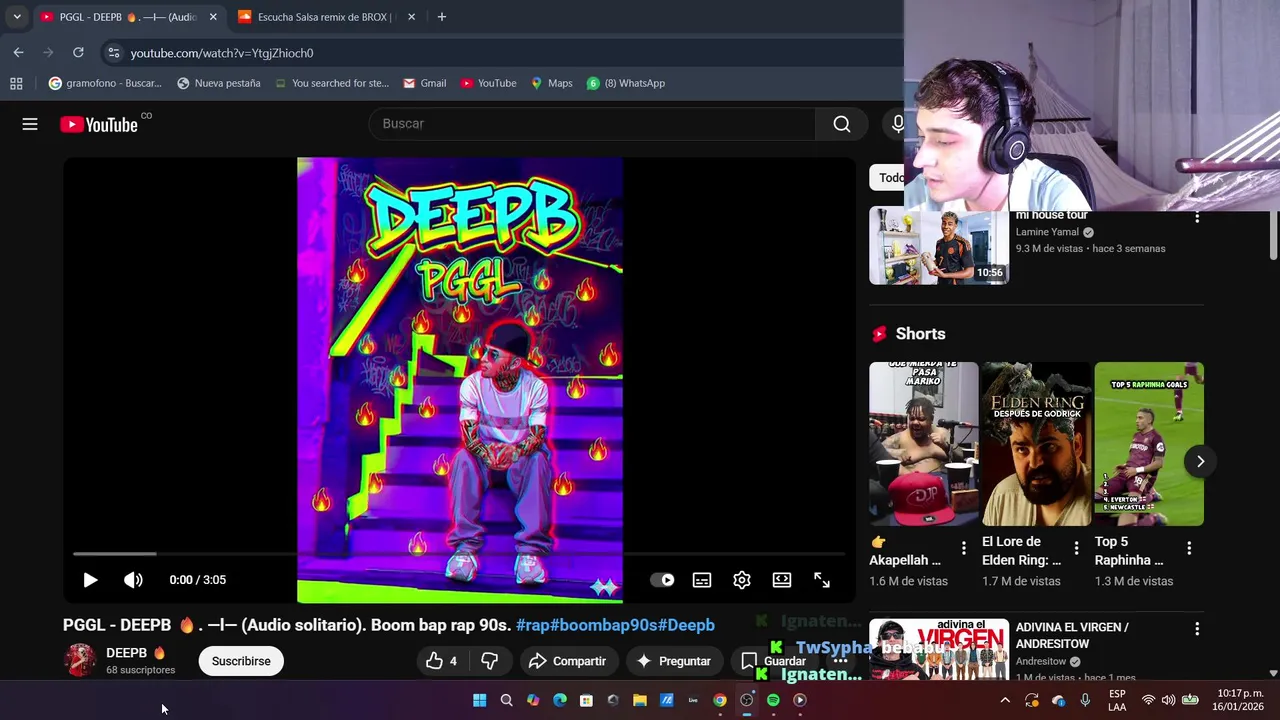
Task: Save video with Guardar button
Action: [x=773, y=661]
